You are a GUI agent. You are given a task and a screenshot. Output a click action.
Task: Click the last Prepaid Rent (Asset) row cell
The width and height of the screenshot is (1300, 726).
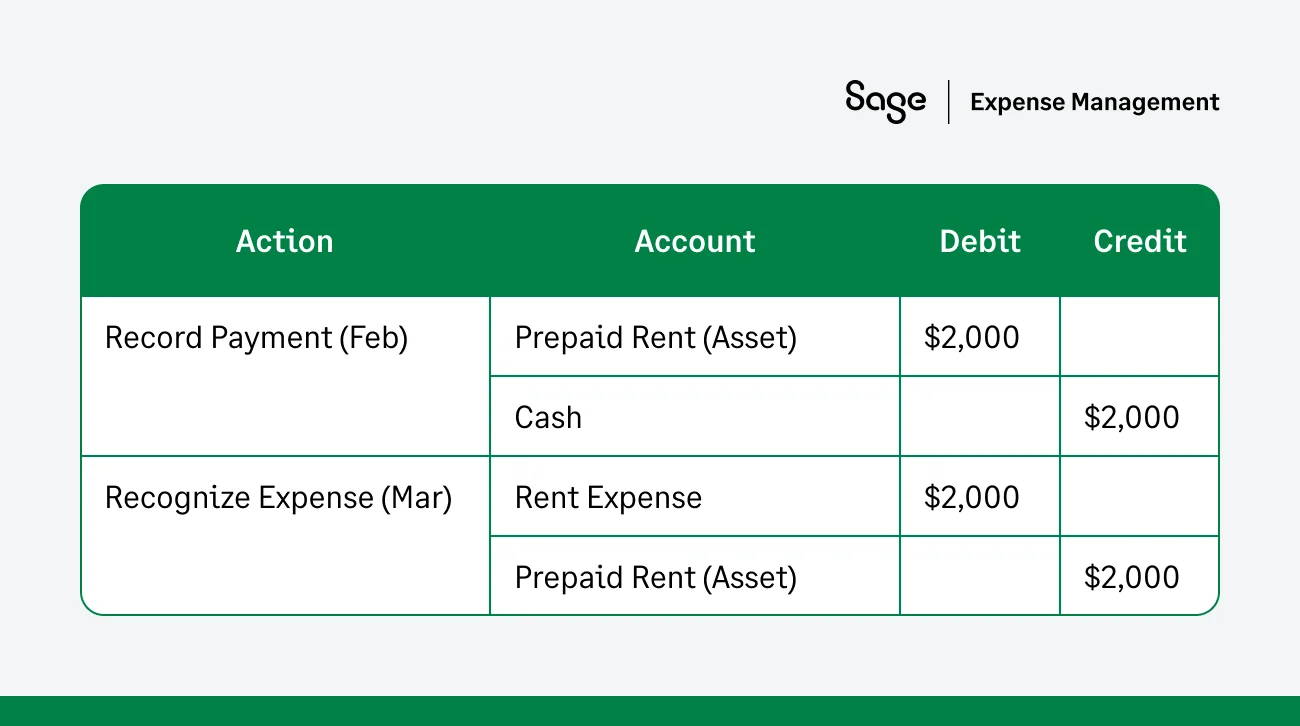pos(655,577)
